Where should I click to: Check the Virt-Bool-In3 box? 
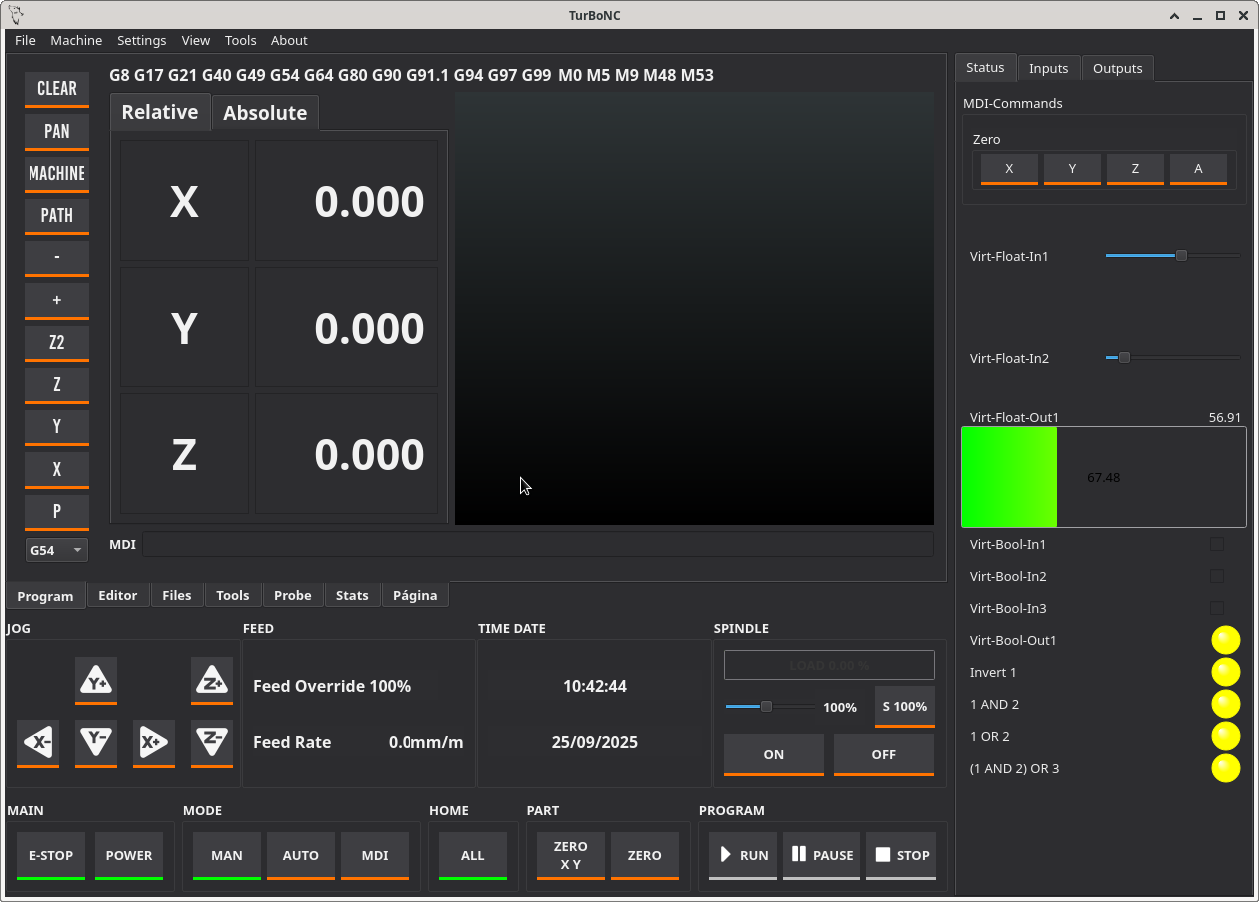(x=1217, y=608)
